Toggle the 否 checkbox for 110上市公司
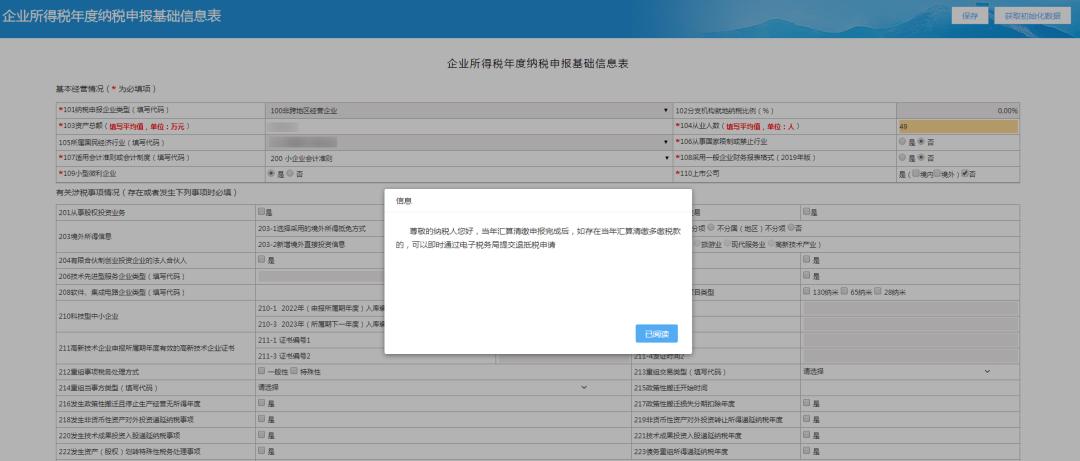This screenshot has width=1080, height=461. pos(966,174)
